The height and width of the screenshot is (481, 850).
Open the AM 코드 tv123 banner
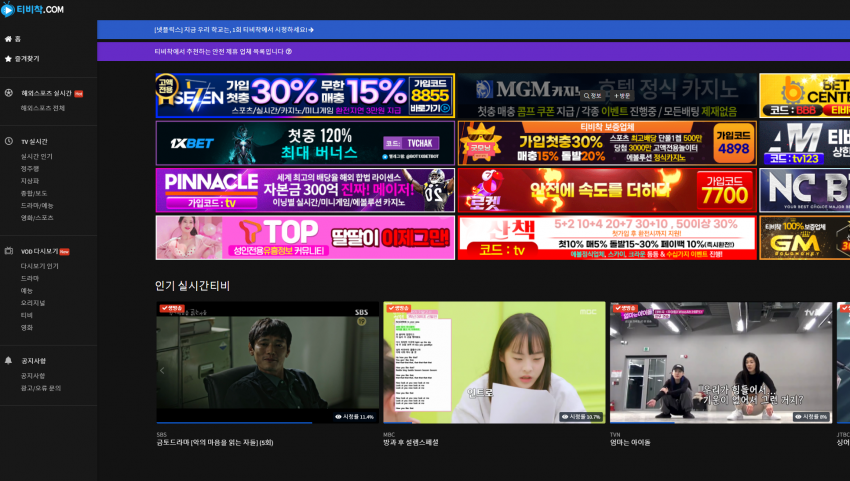[804, 143]
